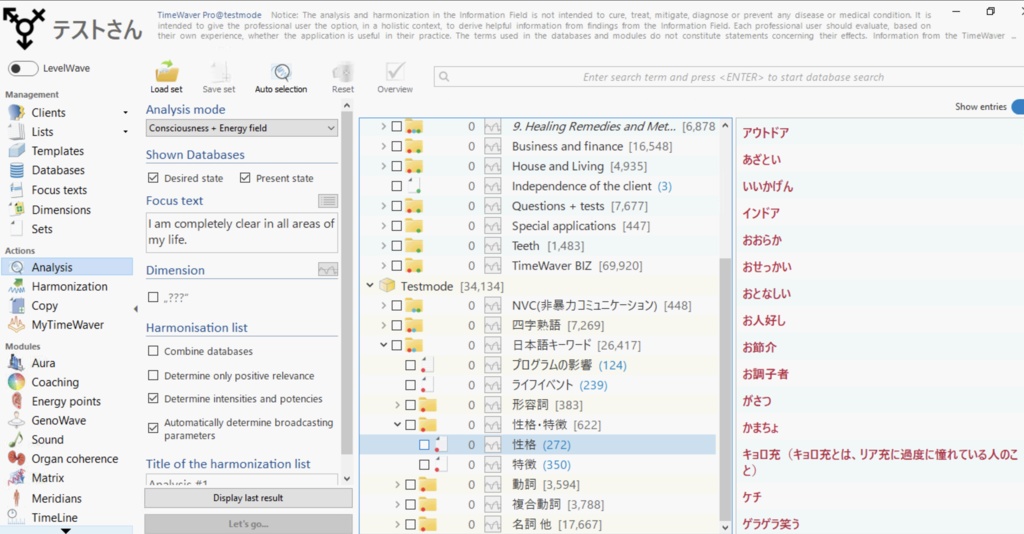Open Dimensions in the sidebar
Viewport: 1024px width, 534px height.
pyautogui.click(x=61, y=210)
